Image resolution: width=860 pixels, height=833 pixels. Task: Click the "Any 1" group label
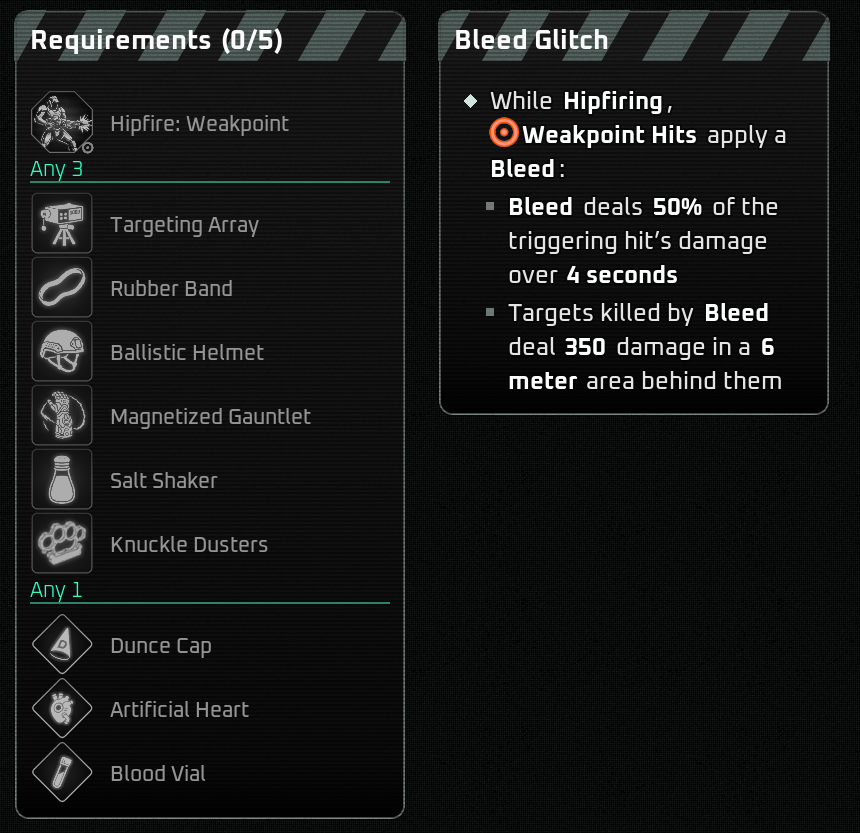tap(56, 590)
